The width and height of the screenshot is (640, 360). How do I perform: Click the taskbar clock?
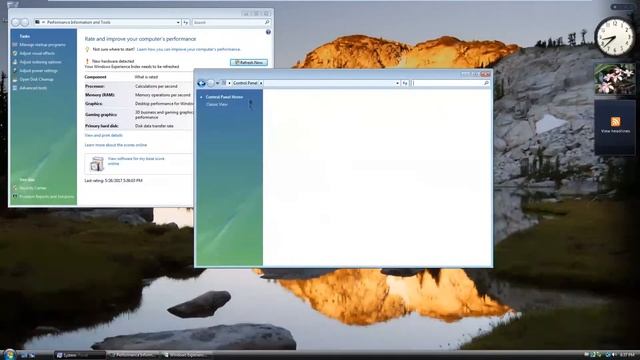click(627, 355)
